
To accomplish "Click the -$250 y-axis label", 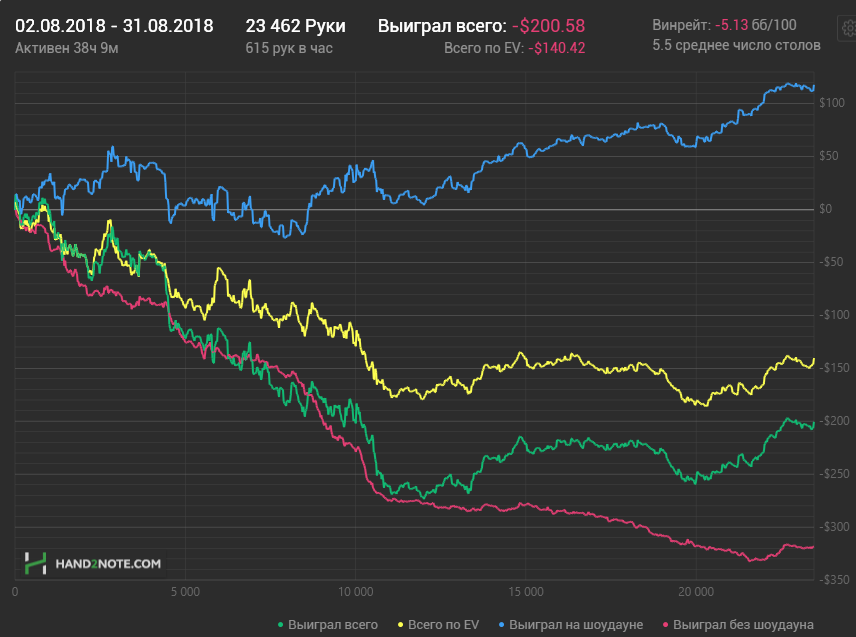I will pyautogui.click(x=834, y=473).
